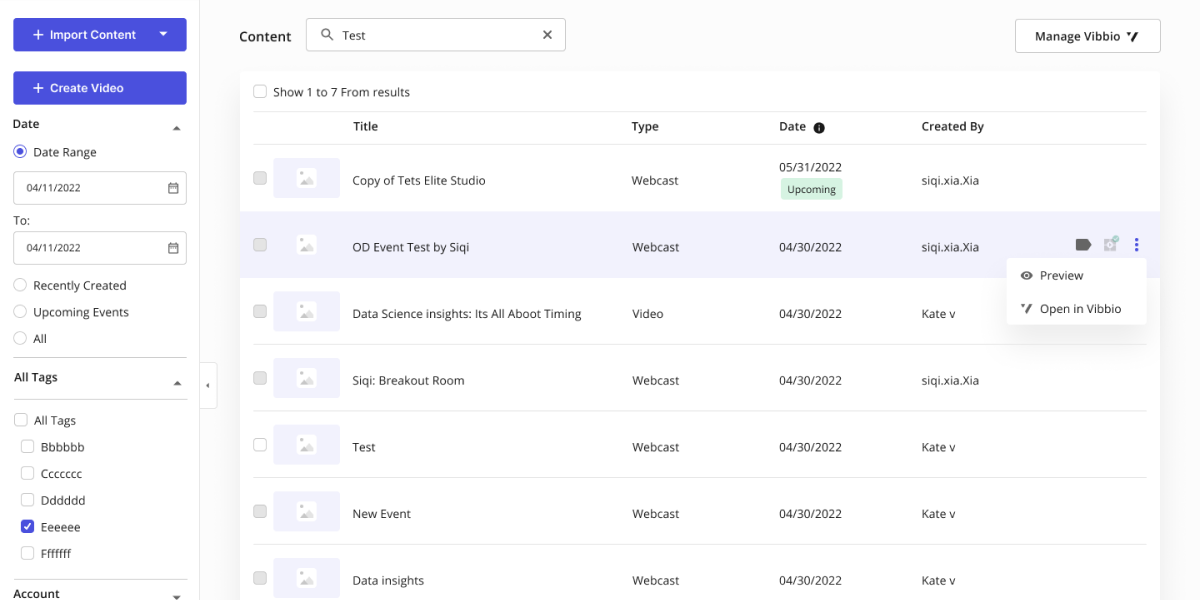Open the three-dot menu for OD Event Test
1200x600 pixels.
[x=1137, y=245]
